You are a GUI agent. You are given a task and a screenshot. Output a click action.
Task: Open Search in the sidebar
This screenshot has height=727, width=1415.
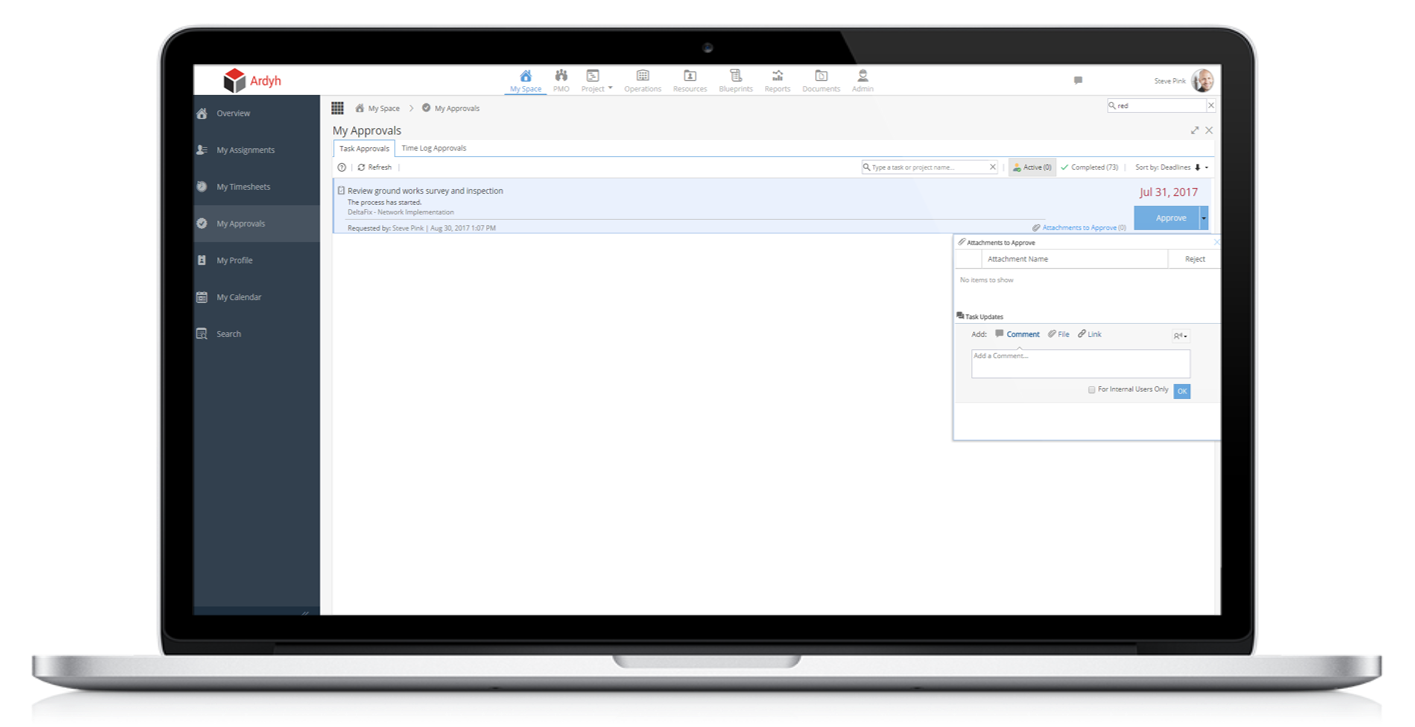tap(256, 334)
